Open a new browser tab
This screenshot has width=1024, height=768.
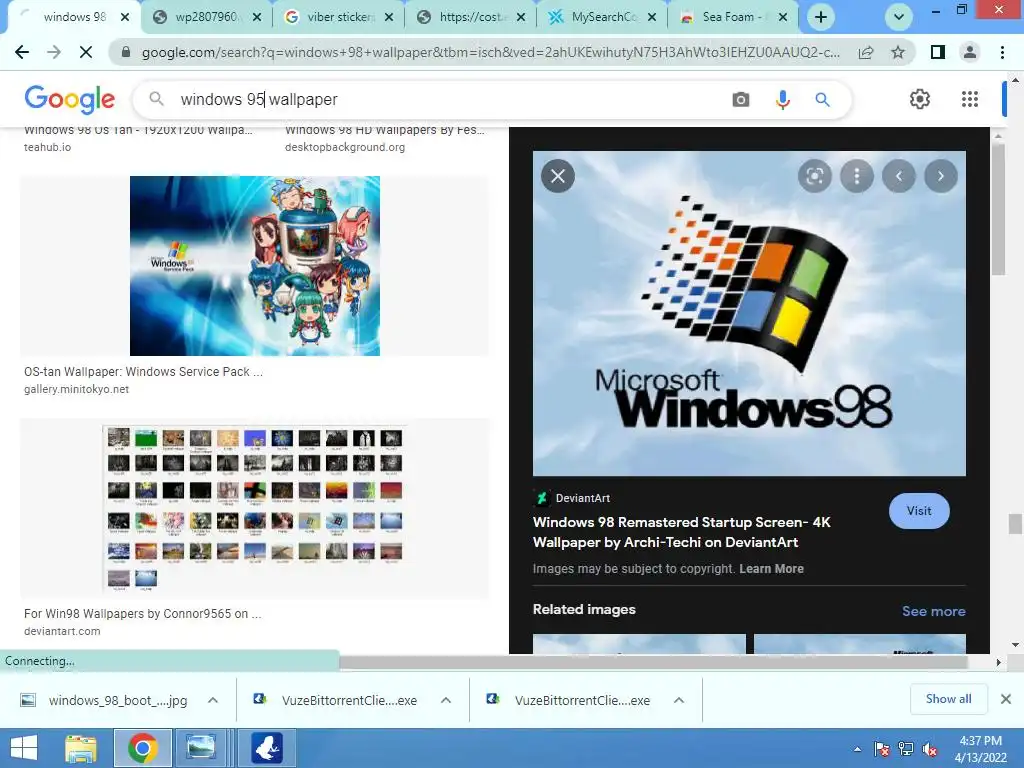821,17
